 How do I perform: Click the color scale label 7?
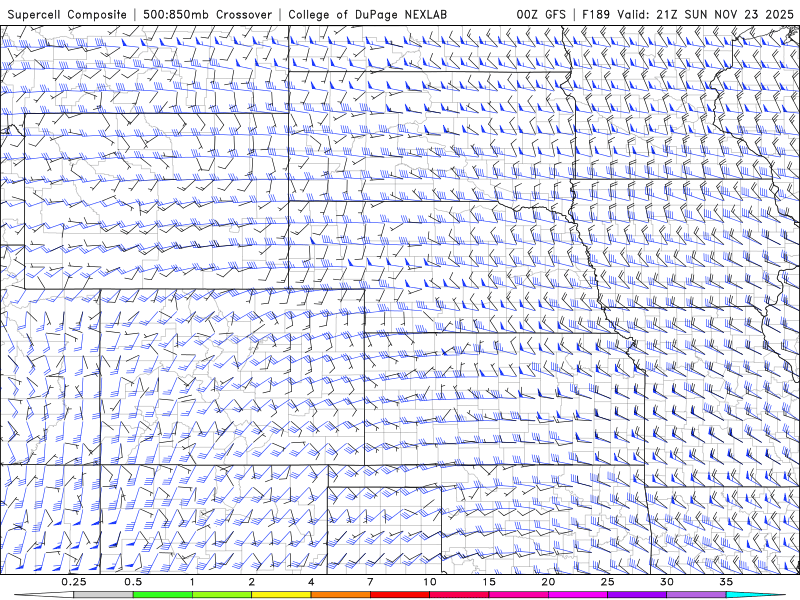370,582
